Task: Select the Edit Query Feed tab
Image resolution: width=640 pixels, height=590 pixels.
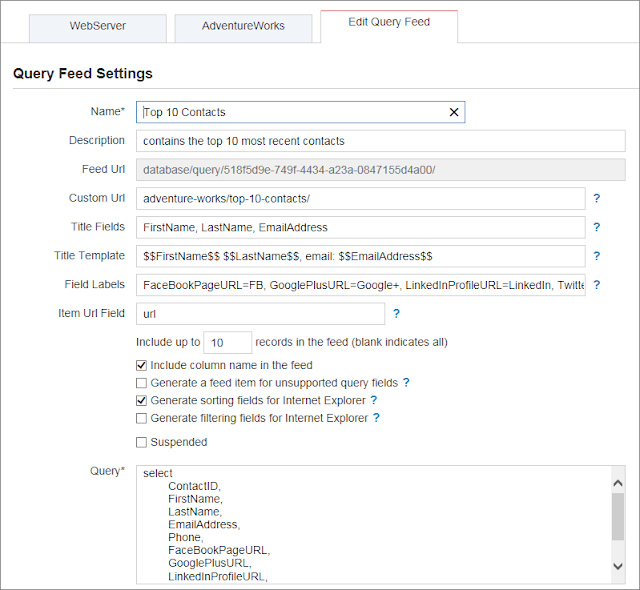Action: [389, 23]
